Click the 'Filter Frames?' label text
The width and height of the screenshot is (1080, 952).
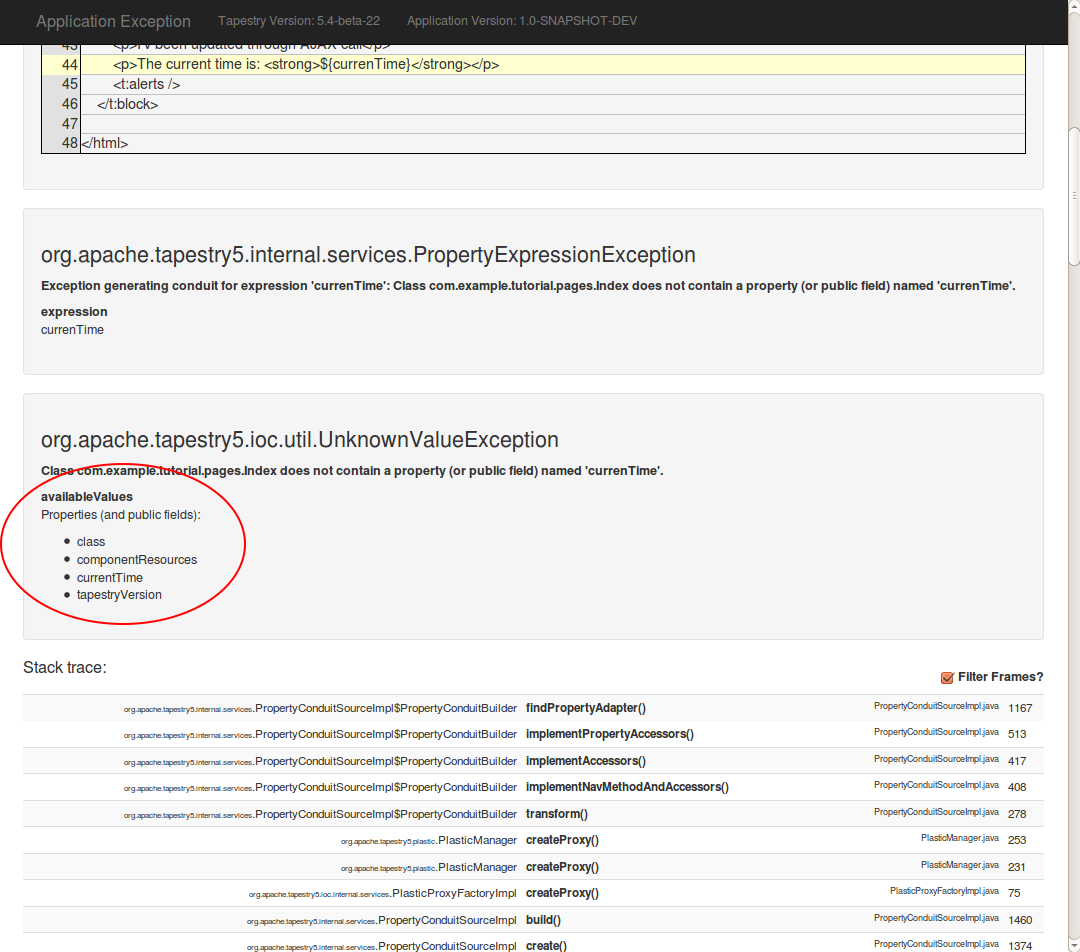point(1000,677)
